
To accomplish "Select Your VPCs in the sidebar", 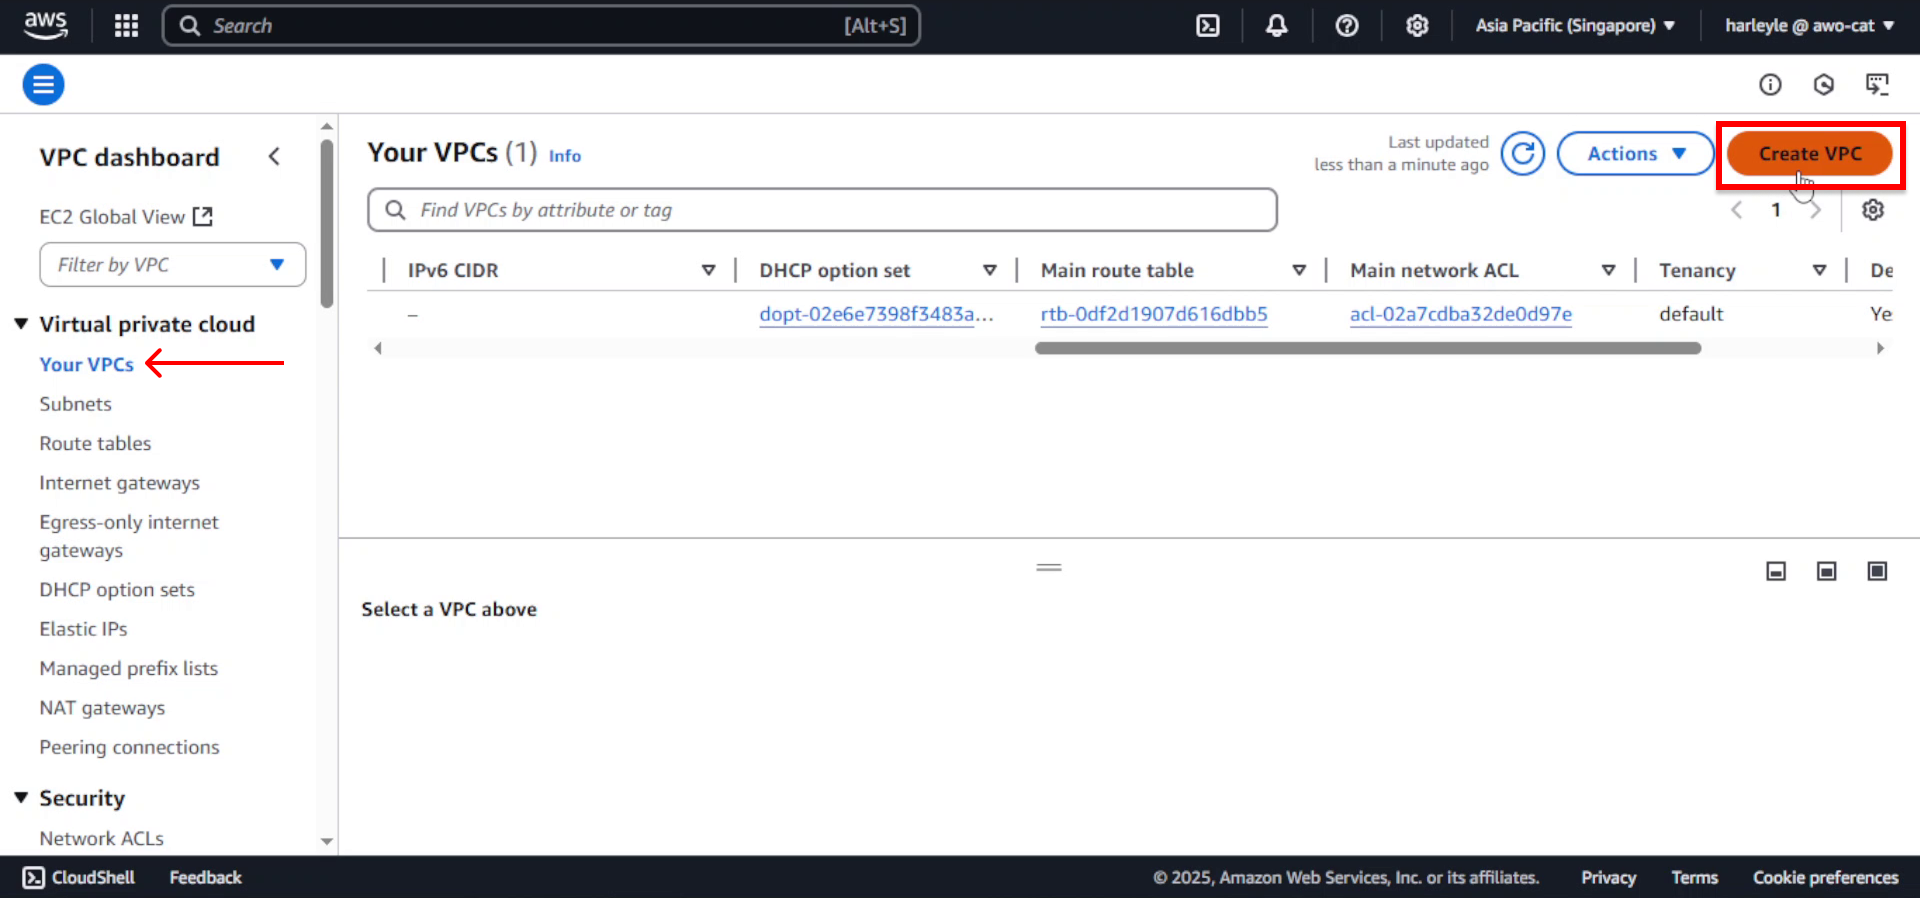I will click(87, 364).
